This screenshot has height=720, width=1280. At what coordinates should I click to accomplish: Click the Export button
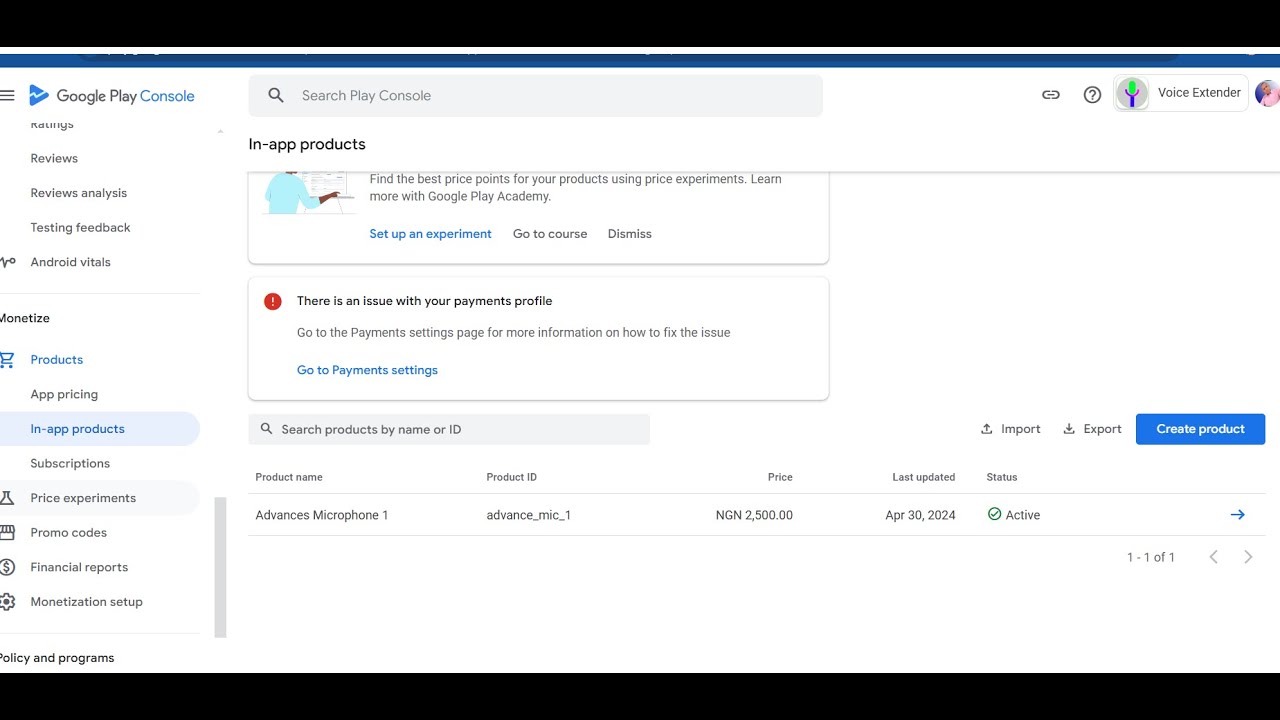(1092, 429)
